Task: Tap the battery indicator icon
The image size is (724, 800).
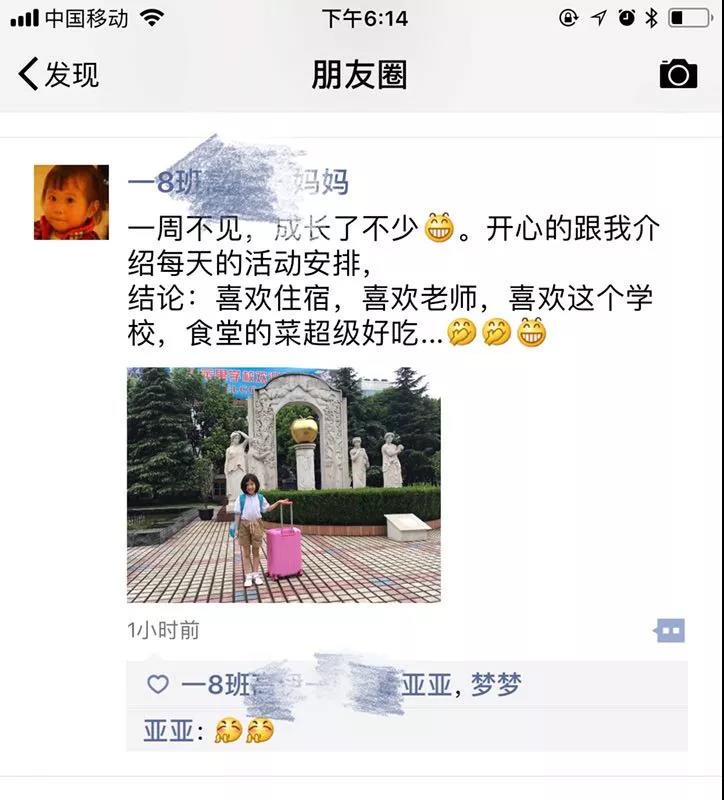Action: click(x=690, y=18)
